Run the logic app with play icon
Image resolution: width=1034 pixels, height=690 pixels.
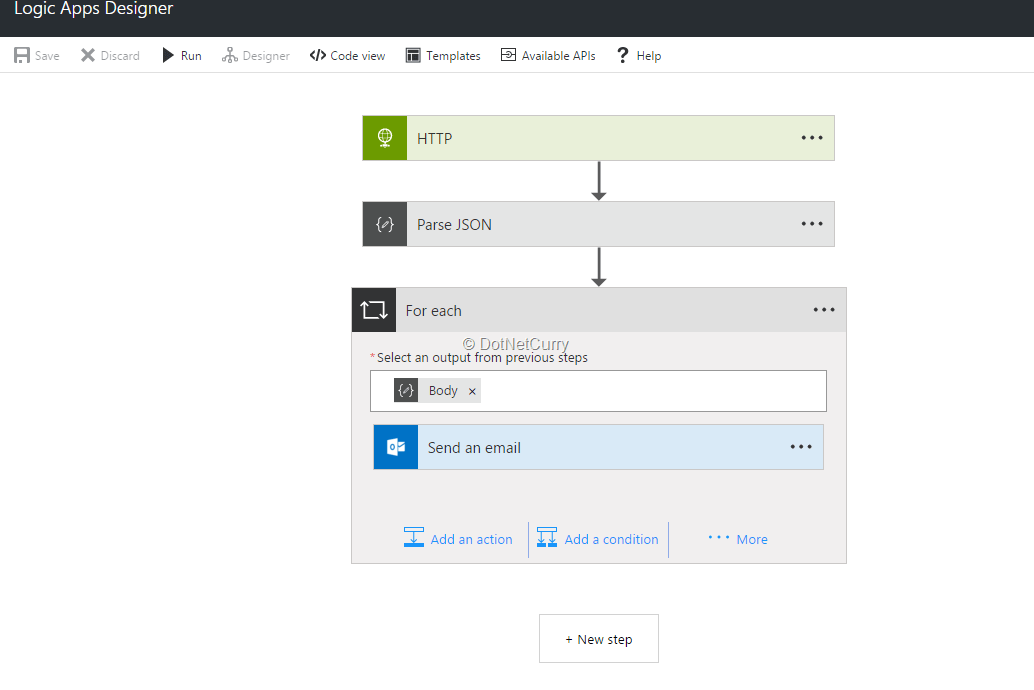168,55
